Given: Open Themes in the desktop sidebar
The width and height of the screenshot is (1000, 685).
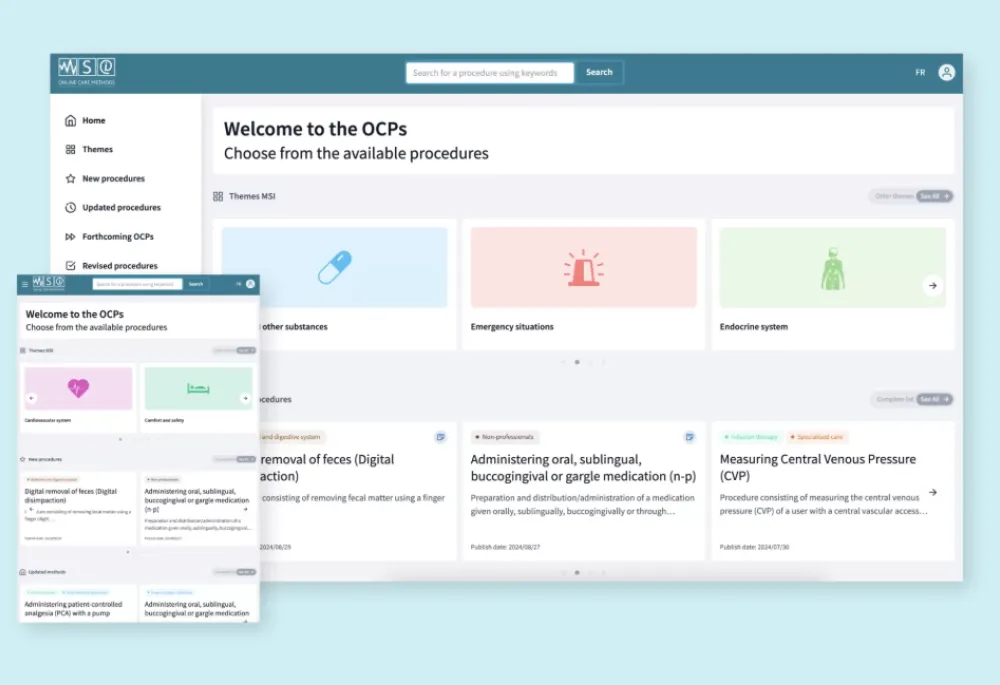Looking at the screenshot, I should coord(89,149).
